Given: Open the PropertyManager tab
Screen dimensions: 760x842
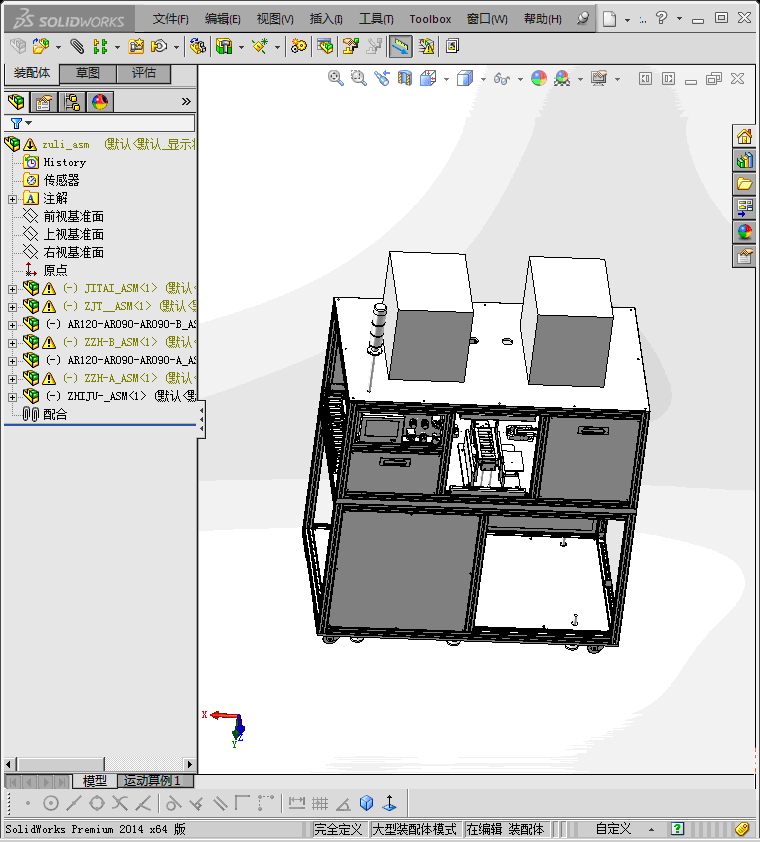Looking at the screenshot, I should [44, 101].
